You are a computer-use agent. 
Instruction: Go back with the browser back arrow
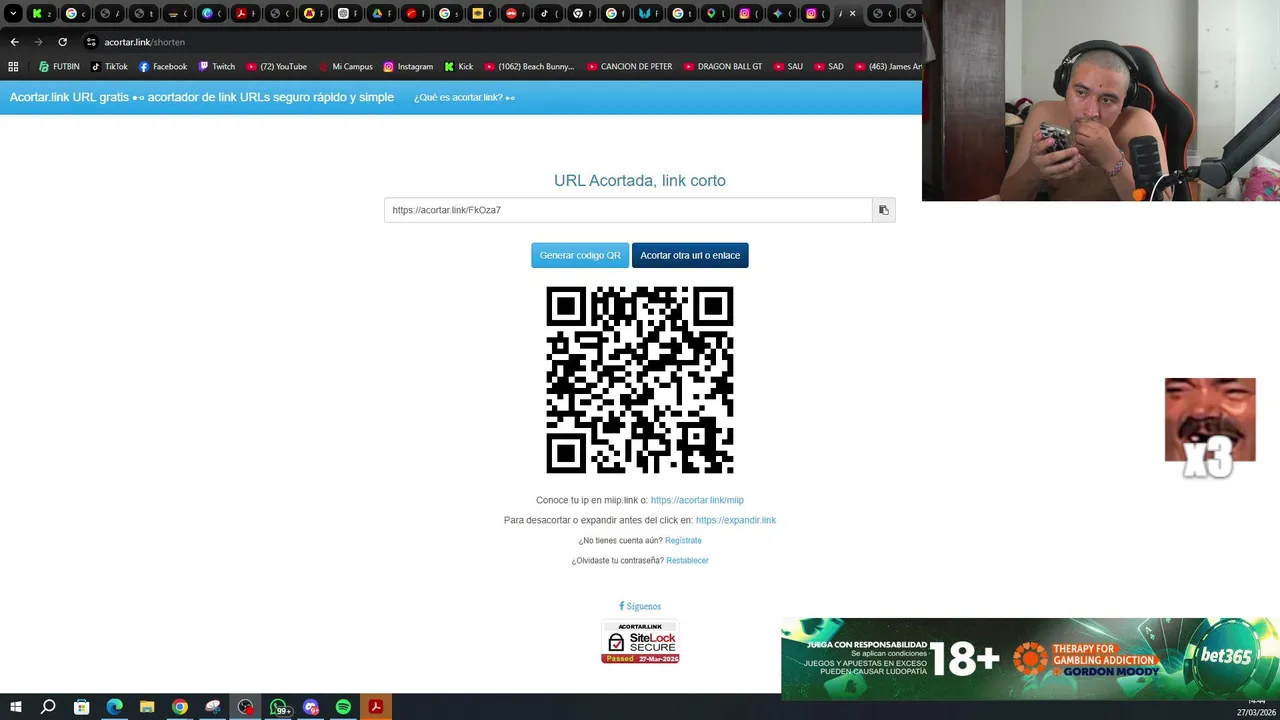(14, 42)
